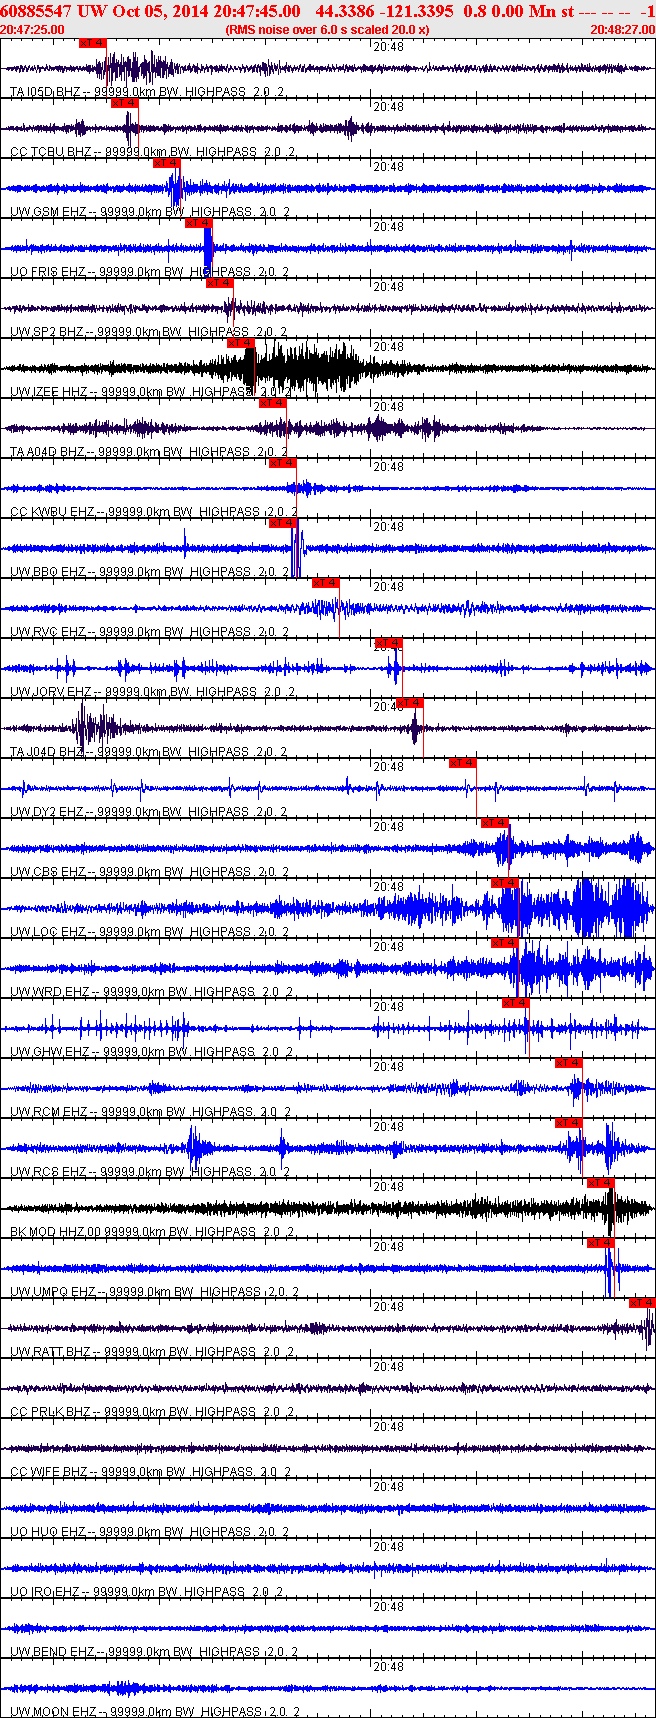
Task: Select the pick flag on UW UMPQ trace
Action: point(600,1243)
